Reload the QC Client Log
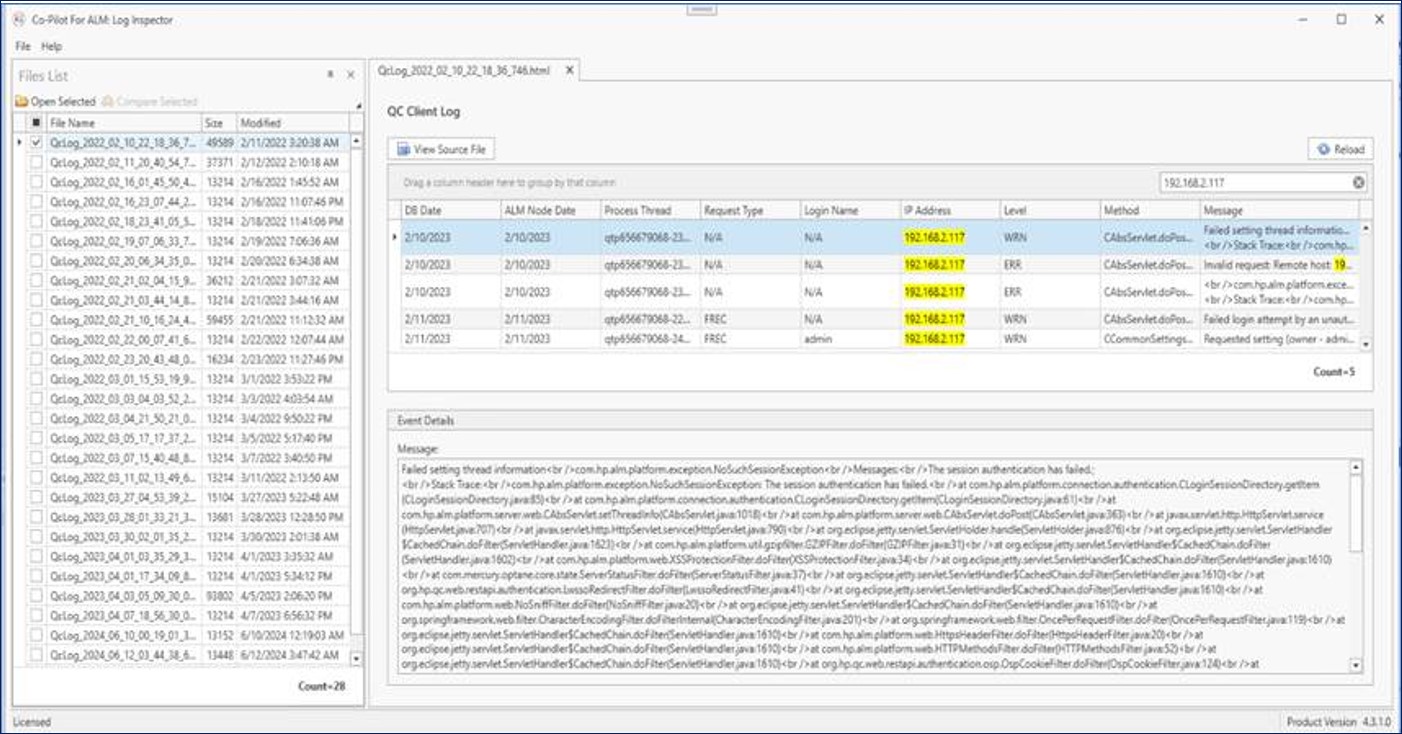 pos(1340,149)
